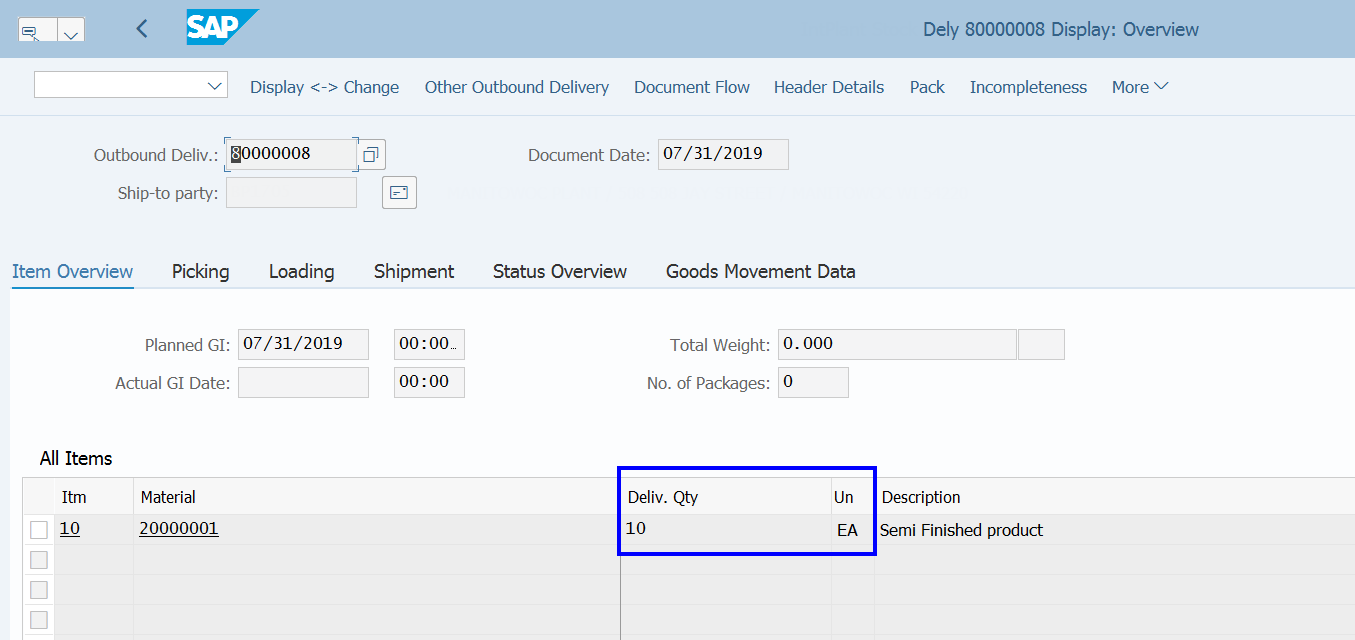
Task: Click the search help icon beside Outbound Deliv.
Action: pos(371,155)
